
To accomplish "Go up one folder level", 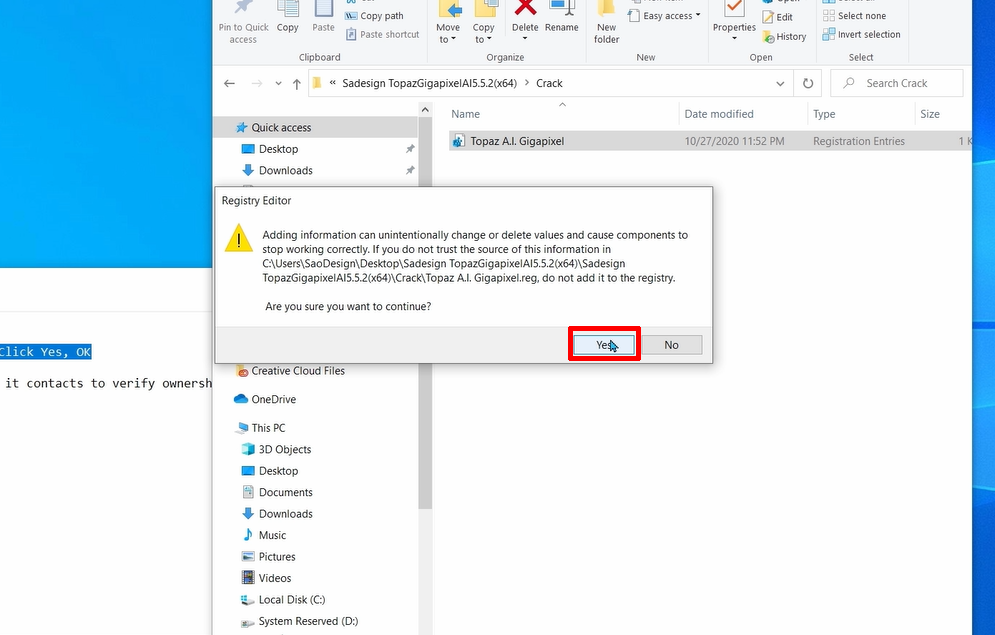I will point(296,83).
